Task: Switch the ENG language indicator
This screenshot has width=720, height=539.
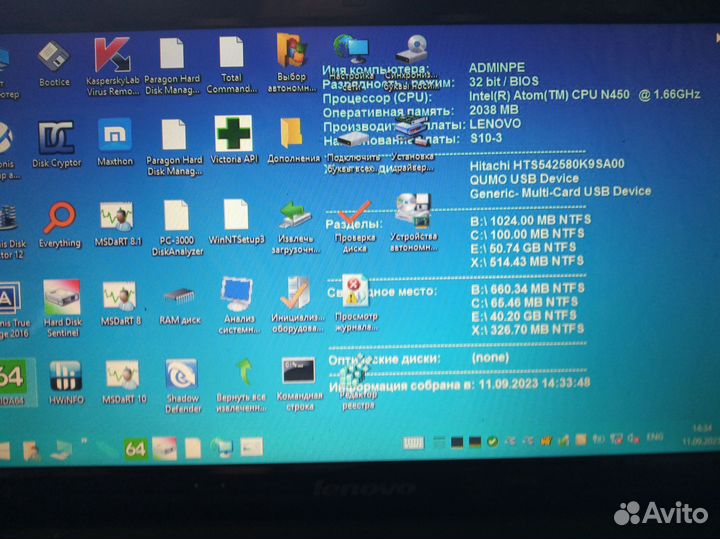Action: click(654, 437)
